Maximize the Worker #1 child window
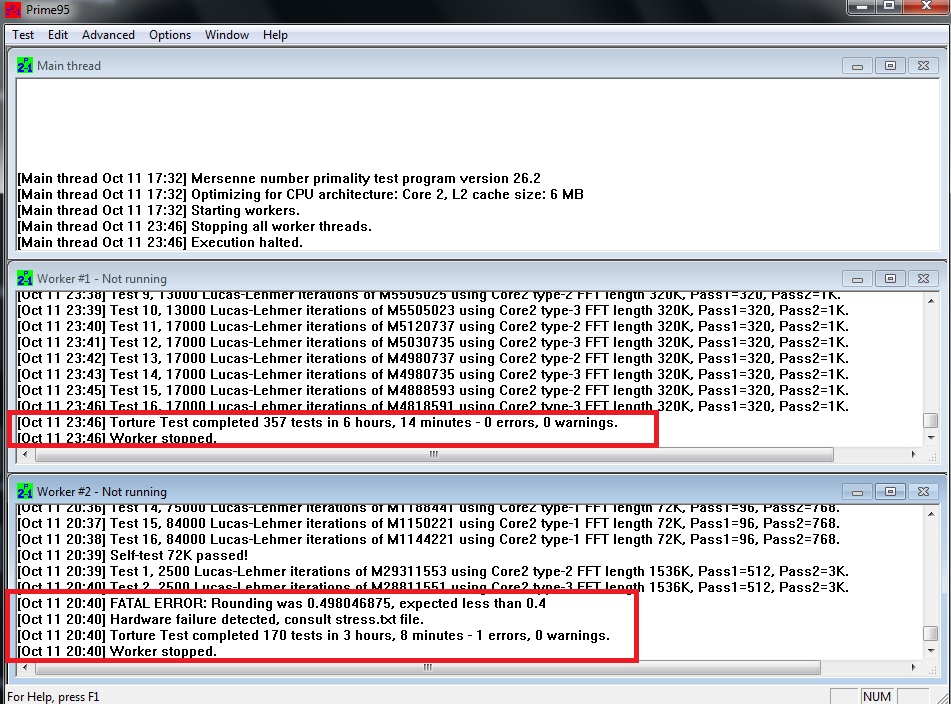 tap(890, 278)
